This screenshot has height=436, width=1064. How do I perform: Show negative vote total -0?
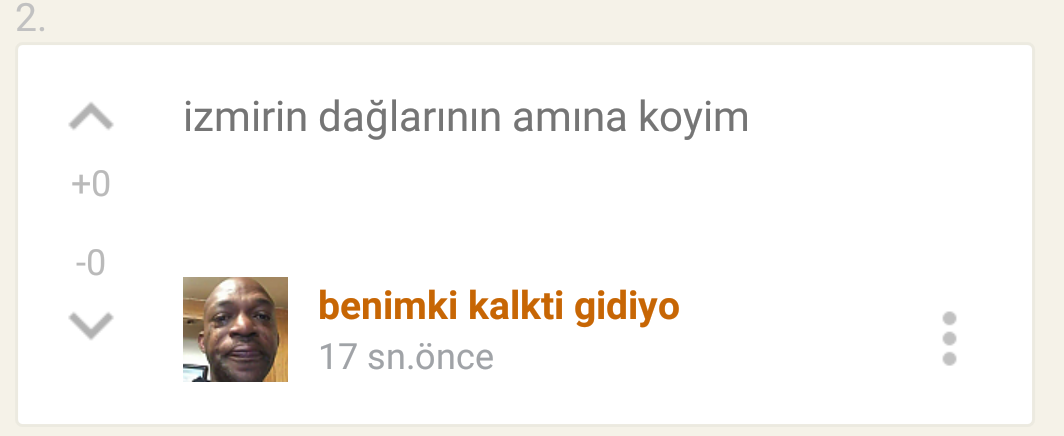point(91,263)
